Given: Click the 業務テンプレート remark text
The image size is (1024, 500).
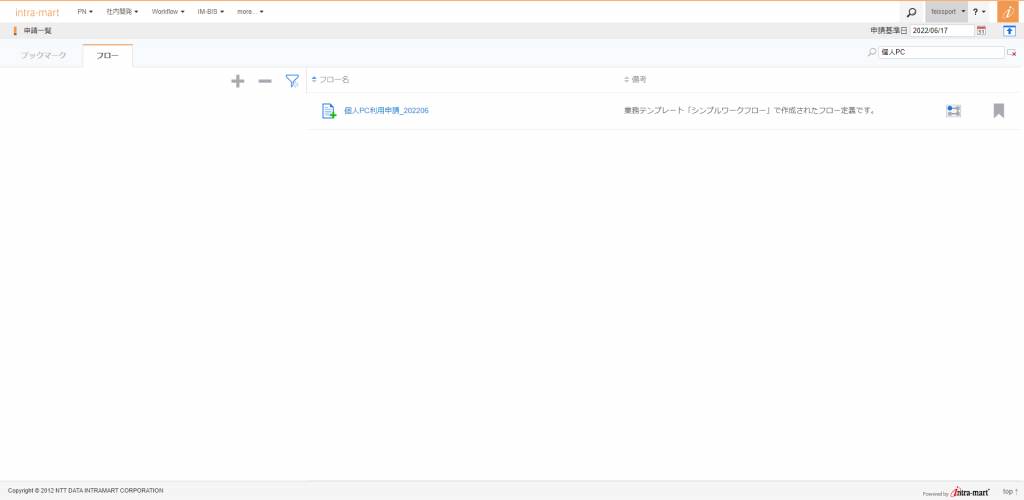Looking at the screenshot, I should pyautogui.click(x=749, y=111).
